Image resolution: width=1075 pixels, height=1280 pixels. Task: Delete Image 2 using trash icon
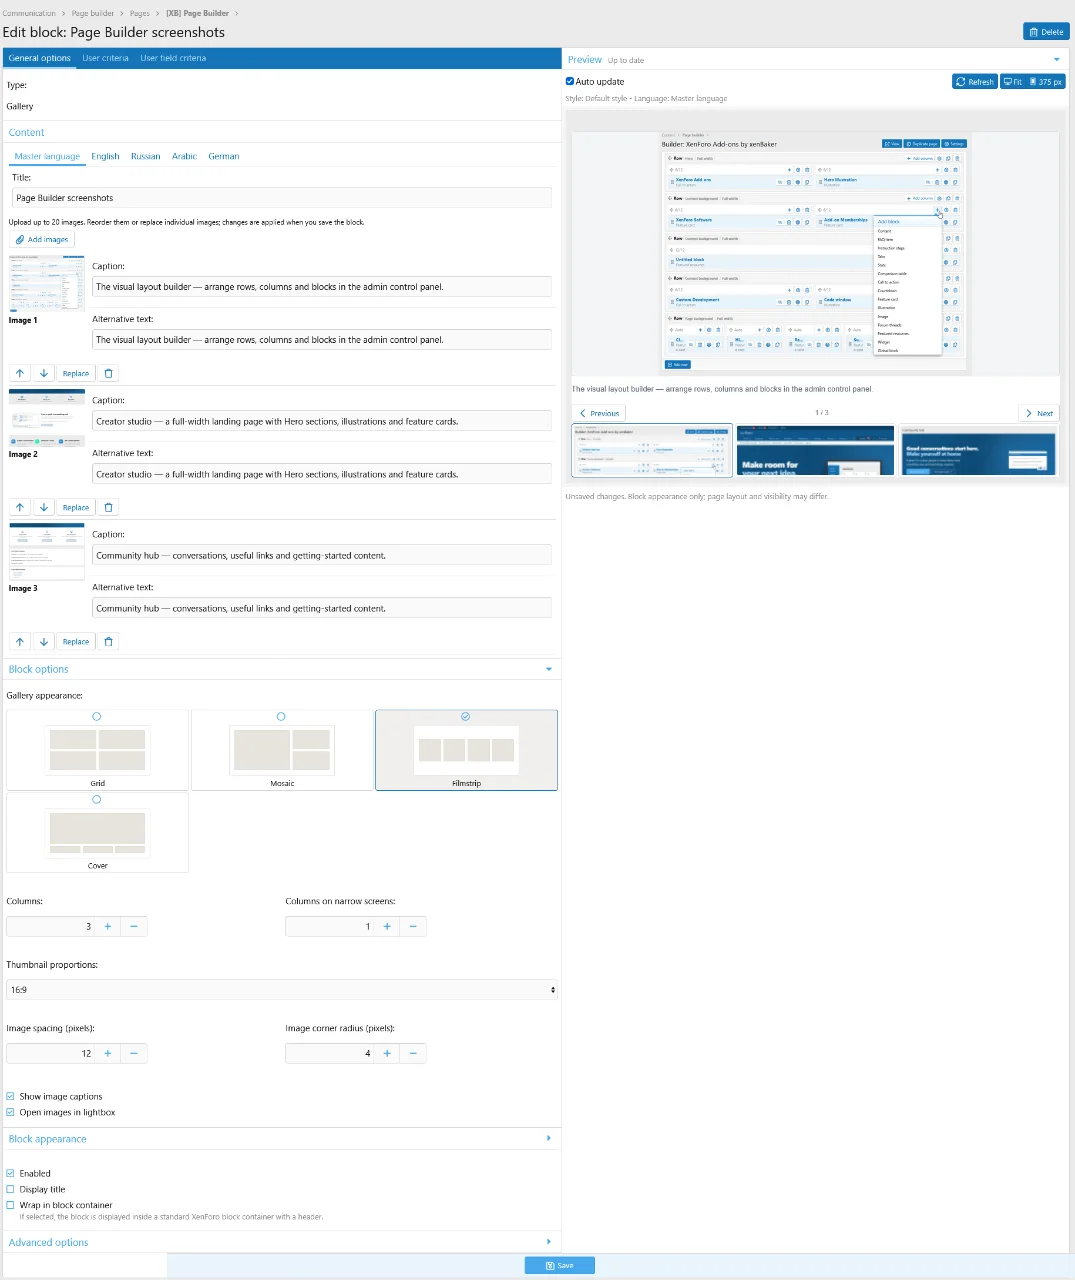click(109, 507)
